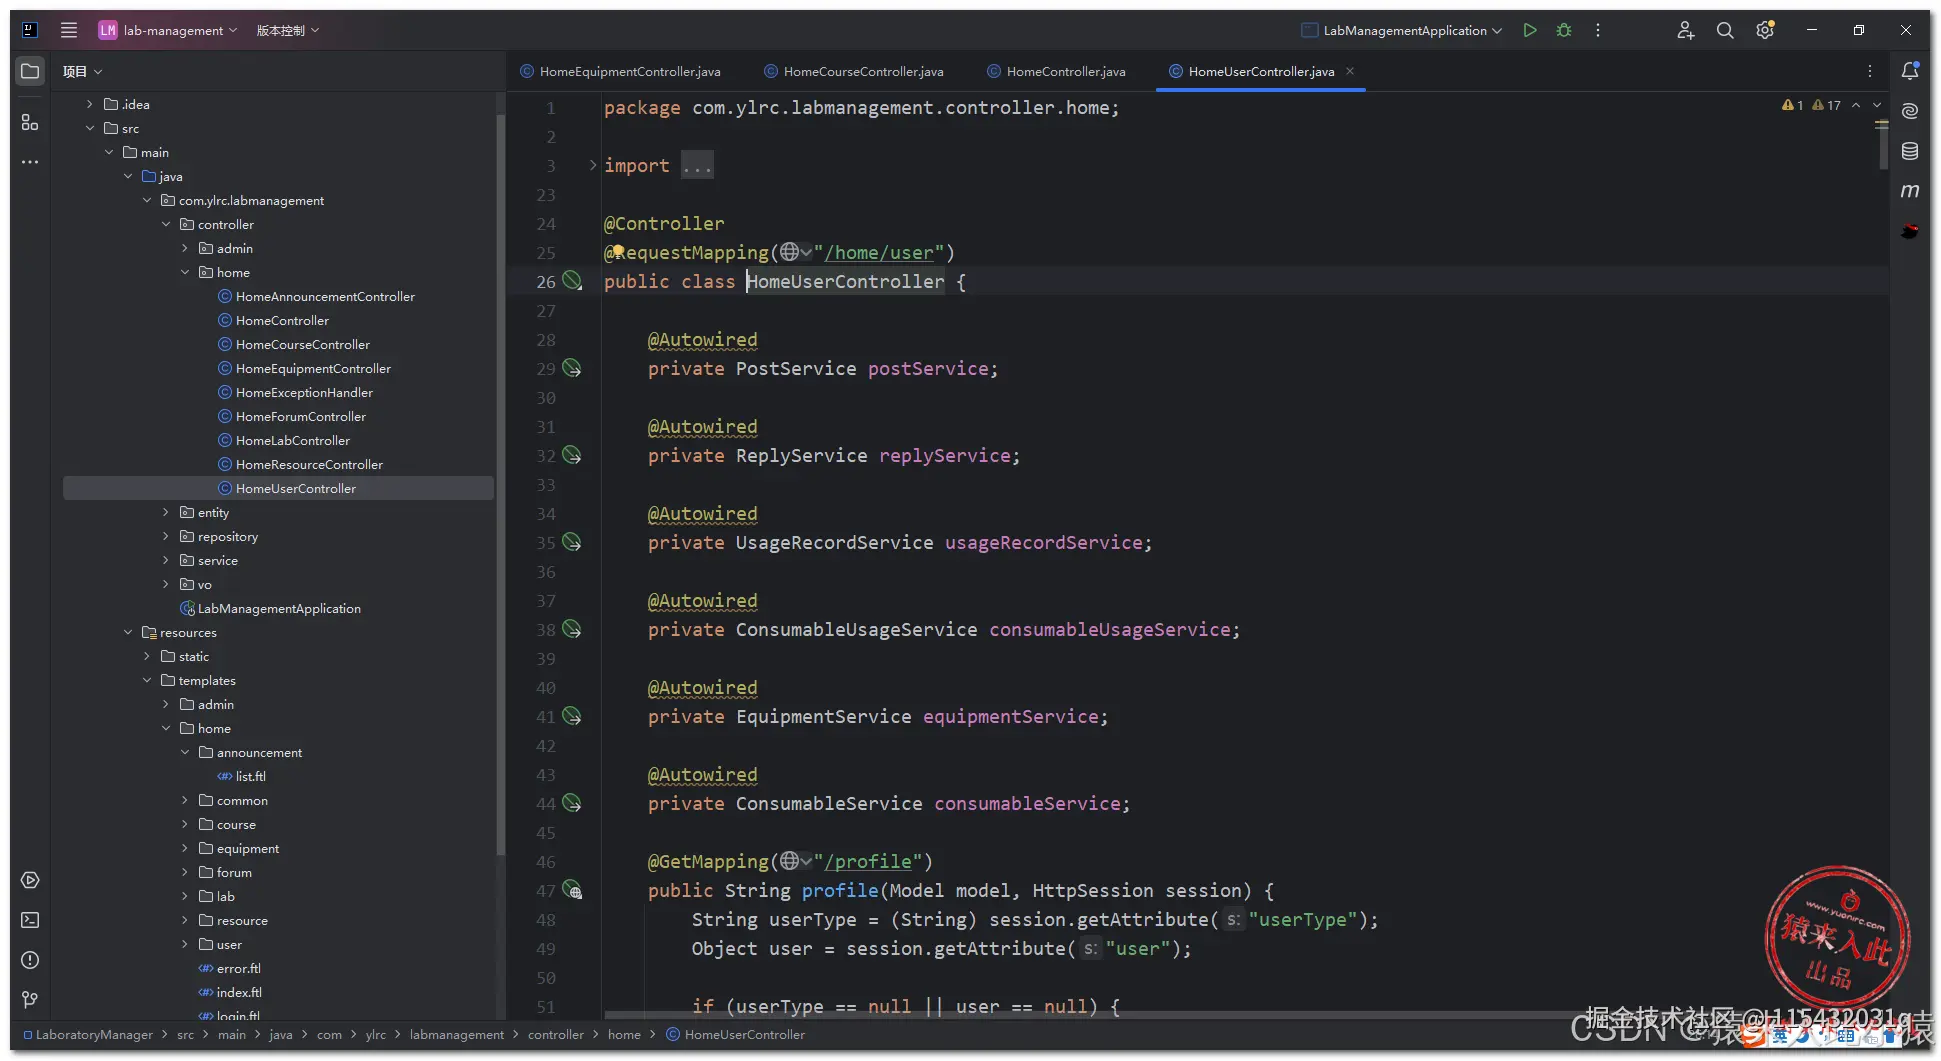
Task: Open the 项目 view selector dropdown
Action: point(82,71)
